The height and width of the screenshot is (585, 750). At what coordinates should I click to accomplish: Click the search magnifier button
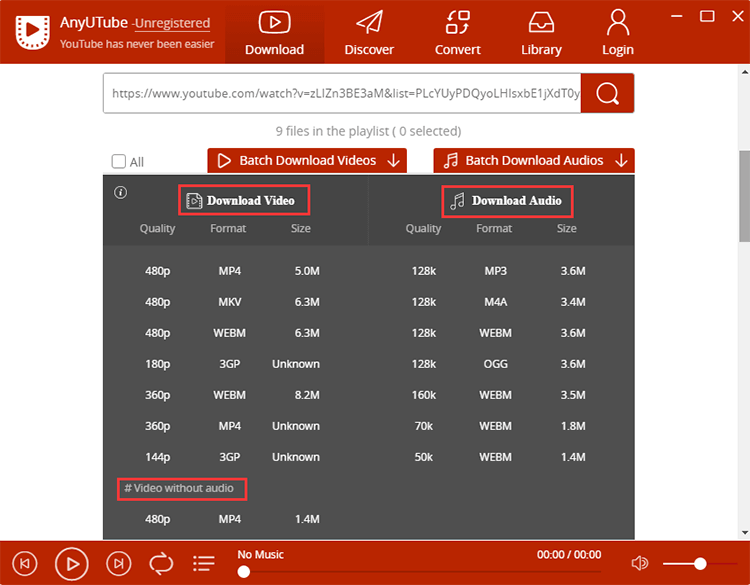point(607,93)
